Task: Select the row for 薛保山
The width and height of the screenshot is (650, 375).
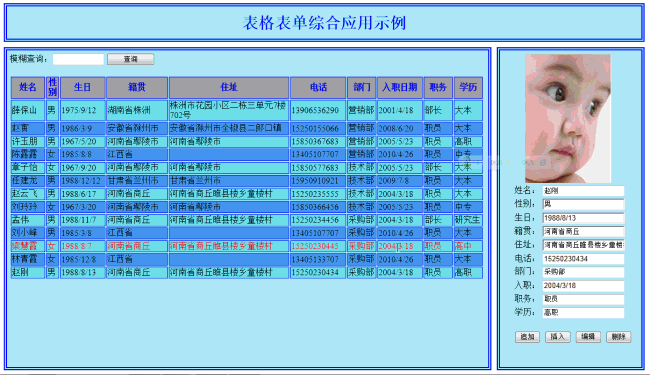Action: (247, 110)
